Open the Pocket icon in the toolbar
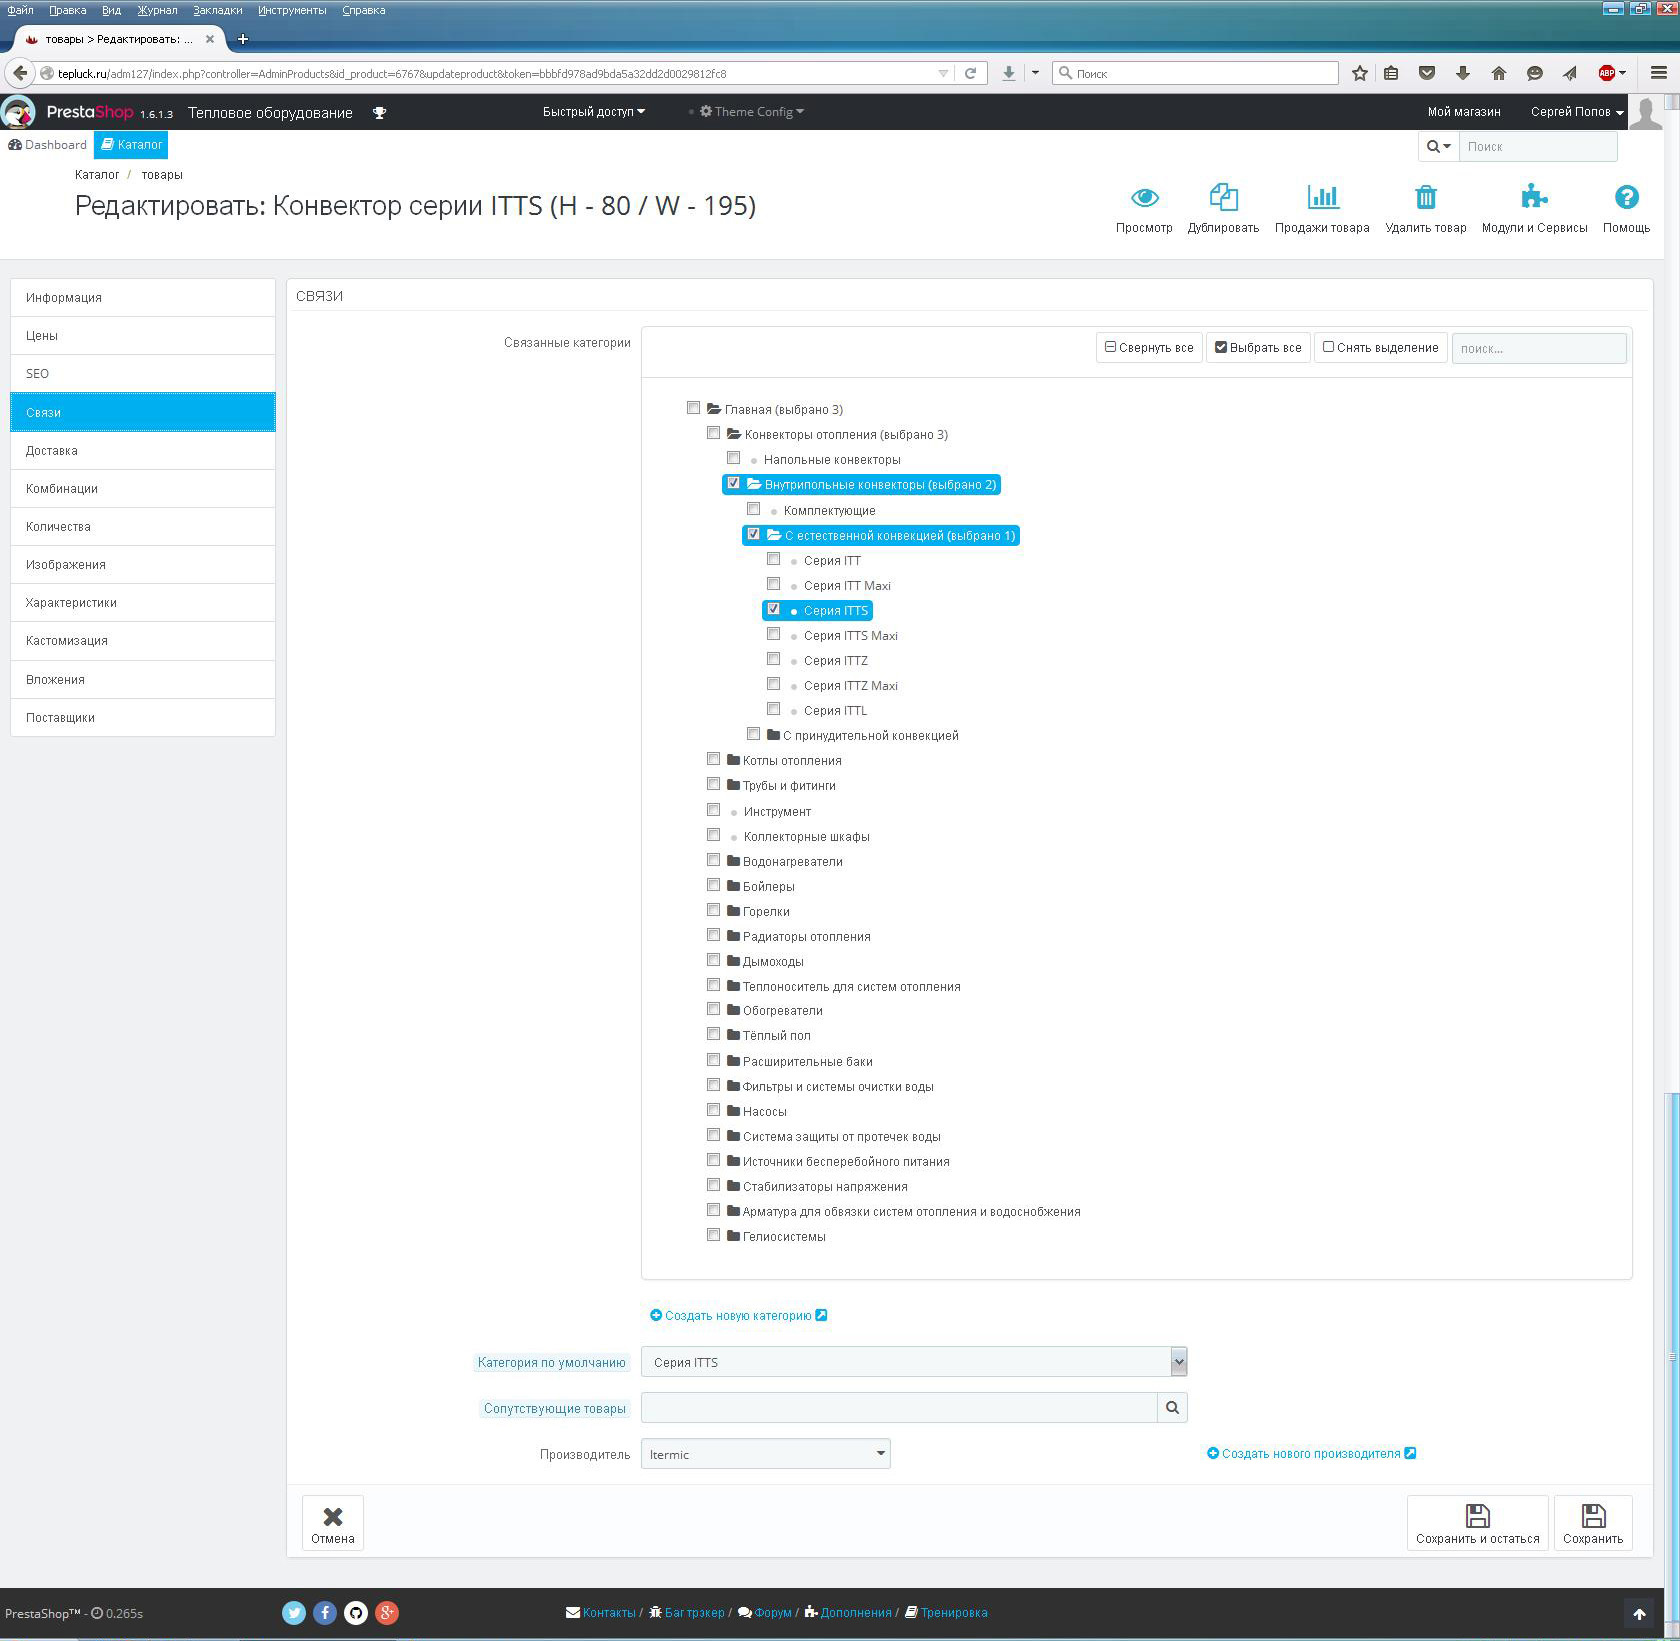The image size is (1680, 1641). point(1427,73)
